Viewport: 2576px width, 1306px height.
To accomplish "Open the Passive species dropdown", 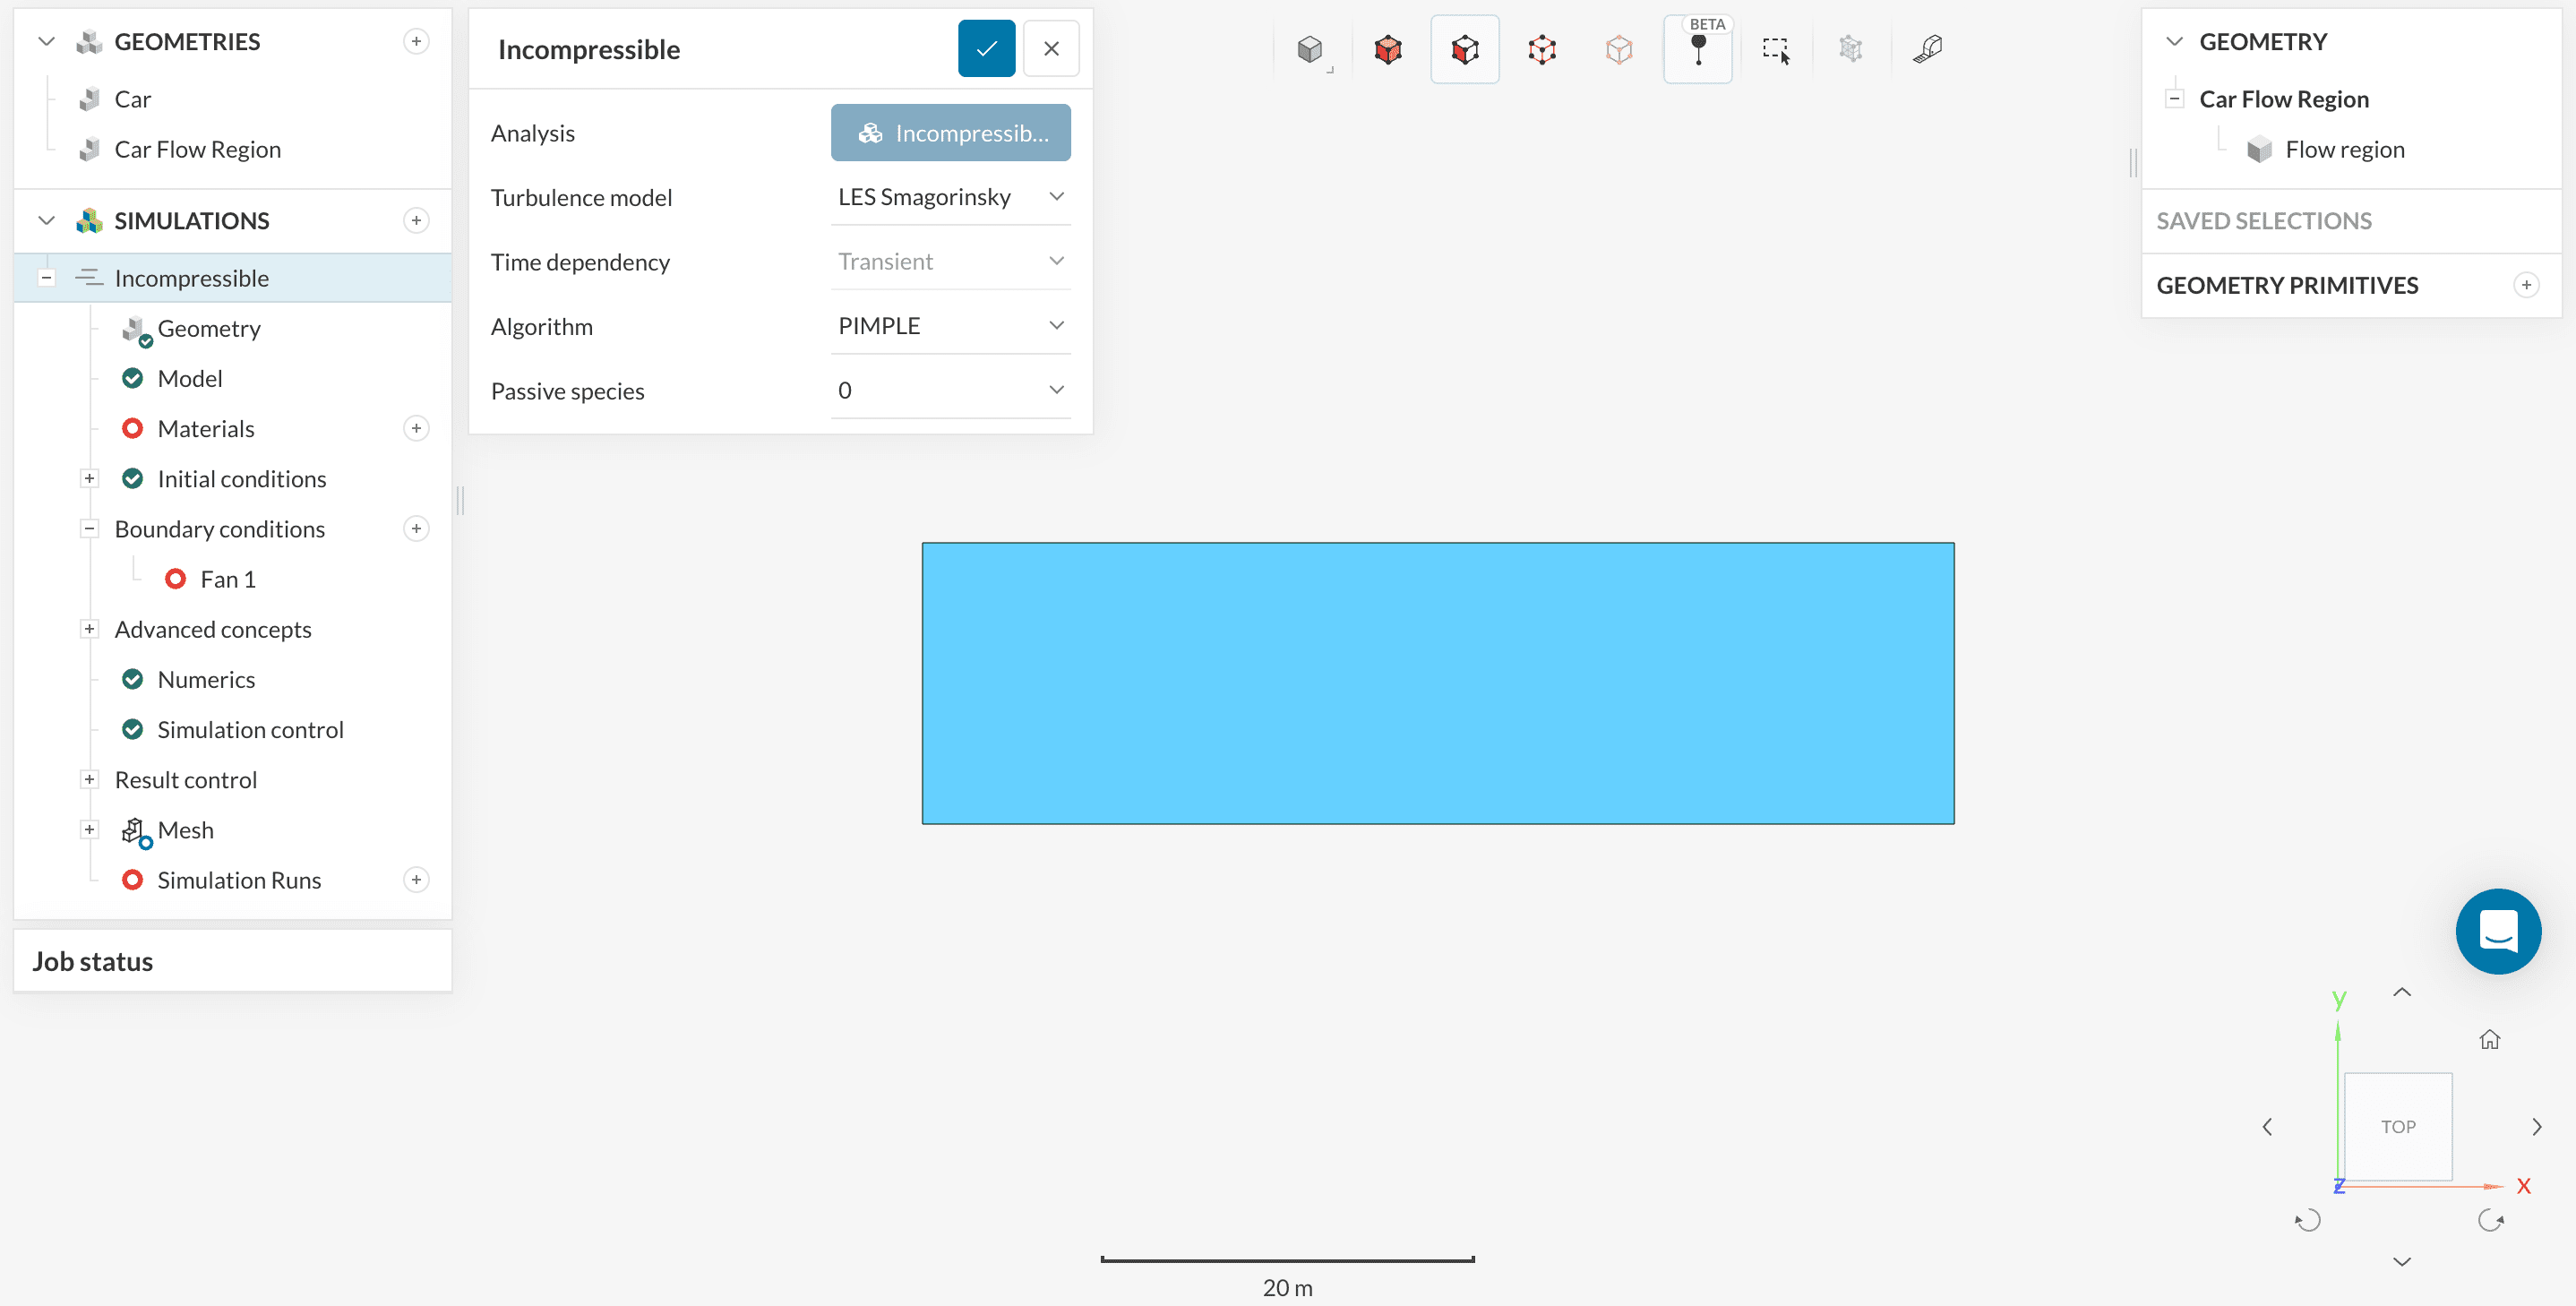I will coord(950,391).
